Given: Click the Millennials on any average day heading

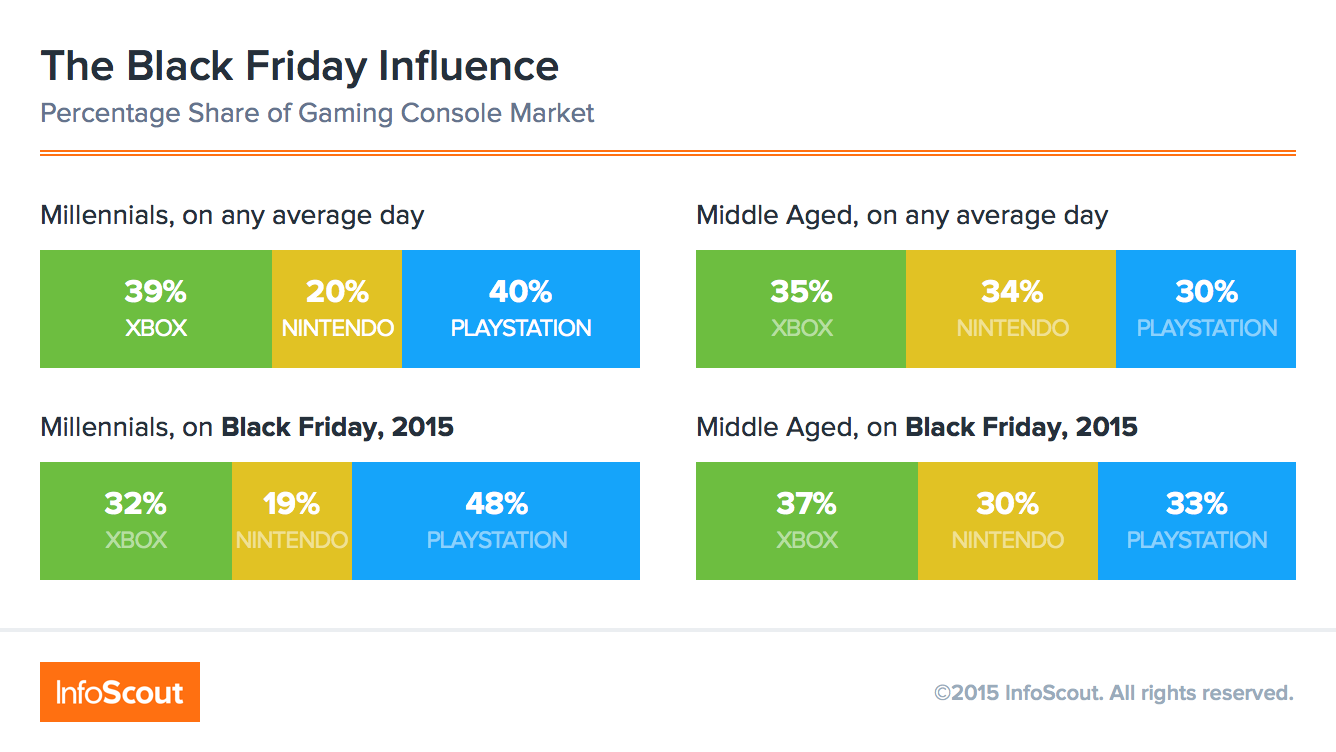Looking at the screenshot, I should [x=232, y=216].
